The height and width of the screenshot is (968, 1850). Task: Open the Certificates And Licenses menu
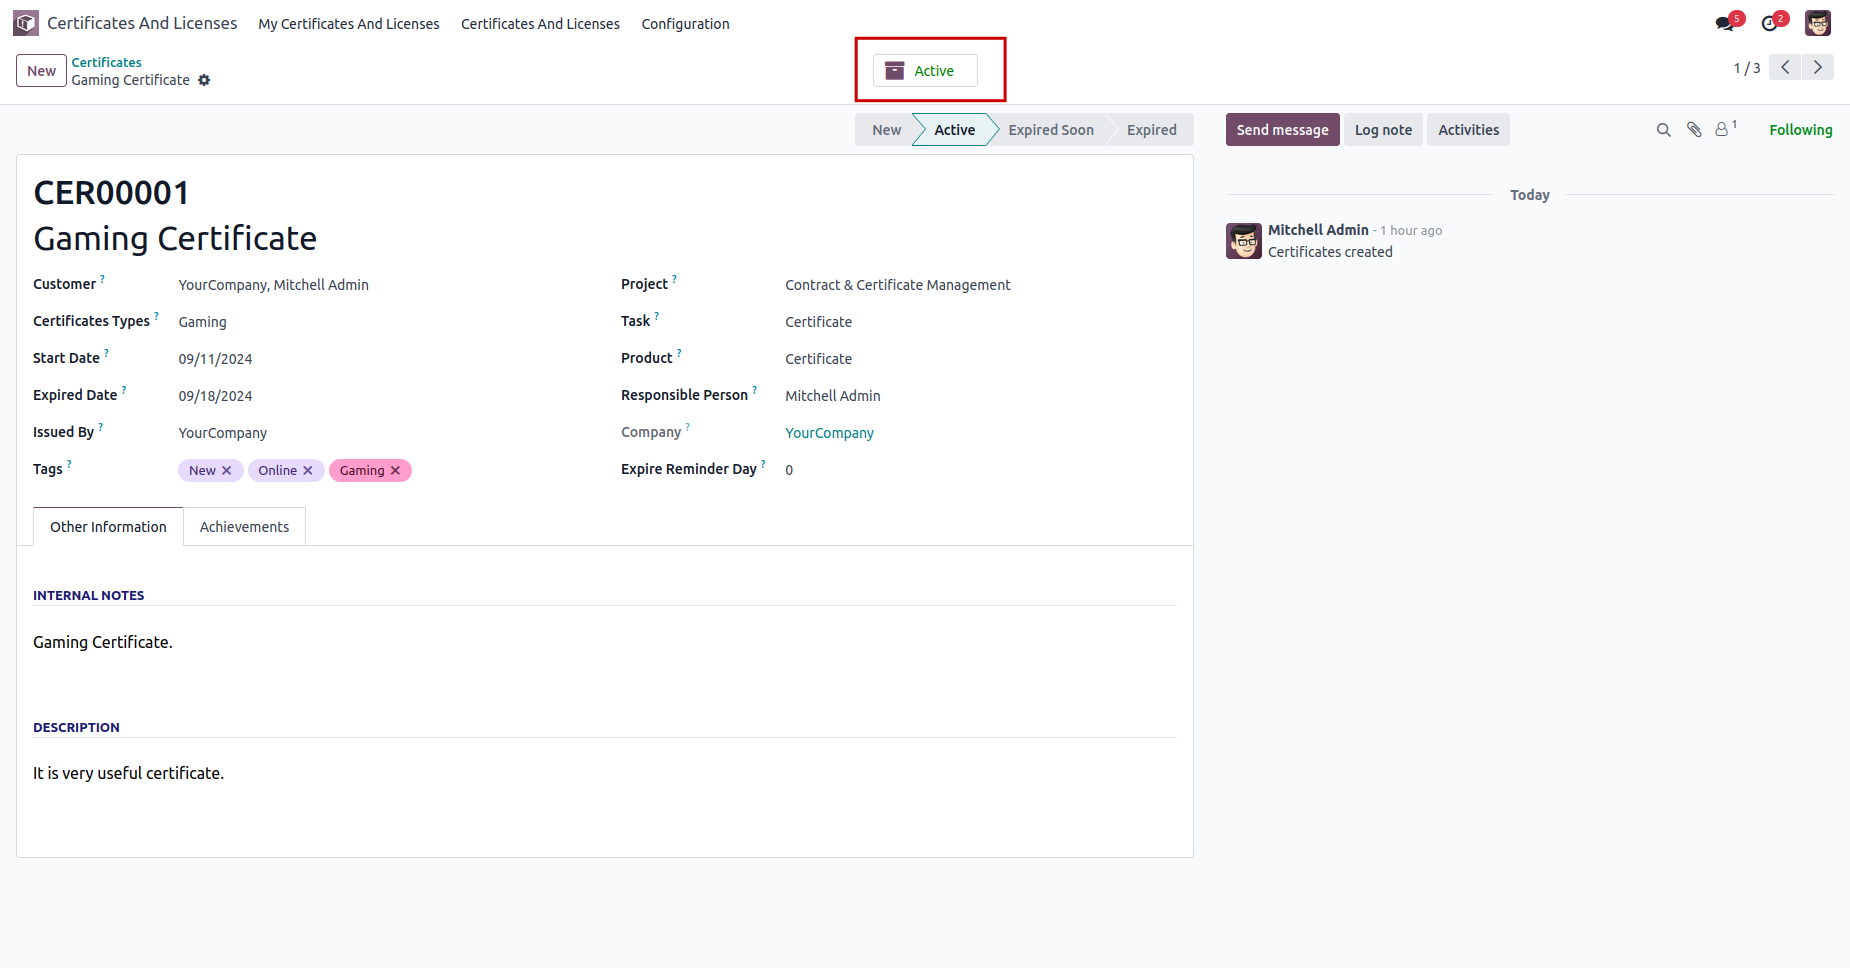pyautogui.click(x=540, y=24)
